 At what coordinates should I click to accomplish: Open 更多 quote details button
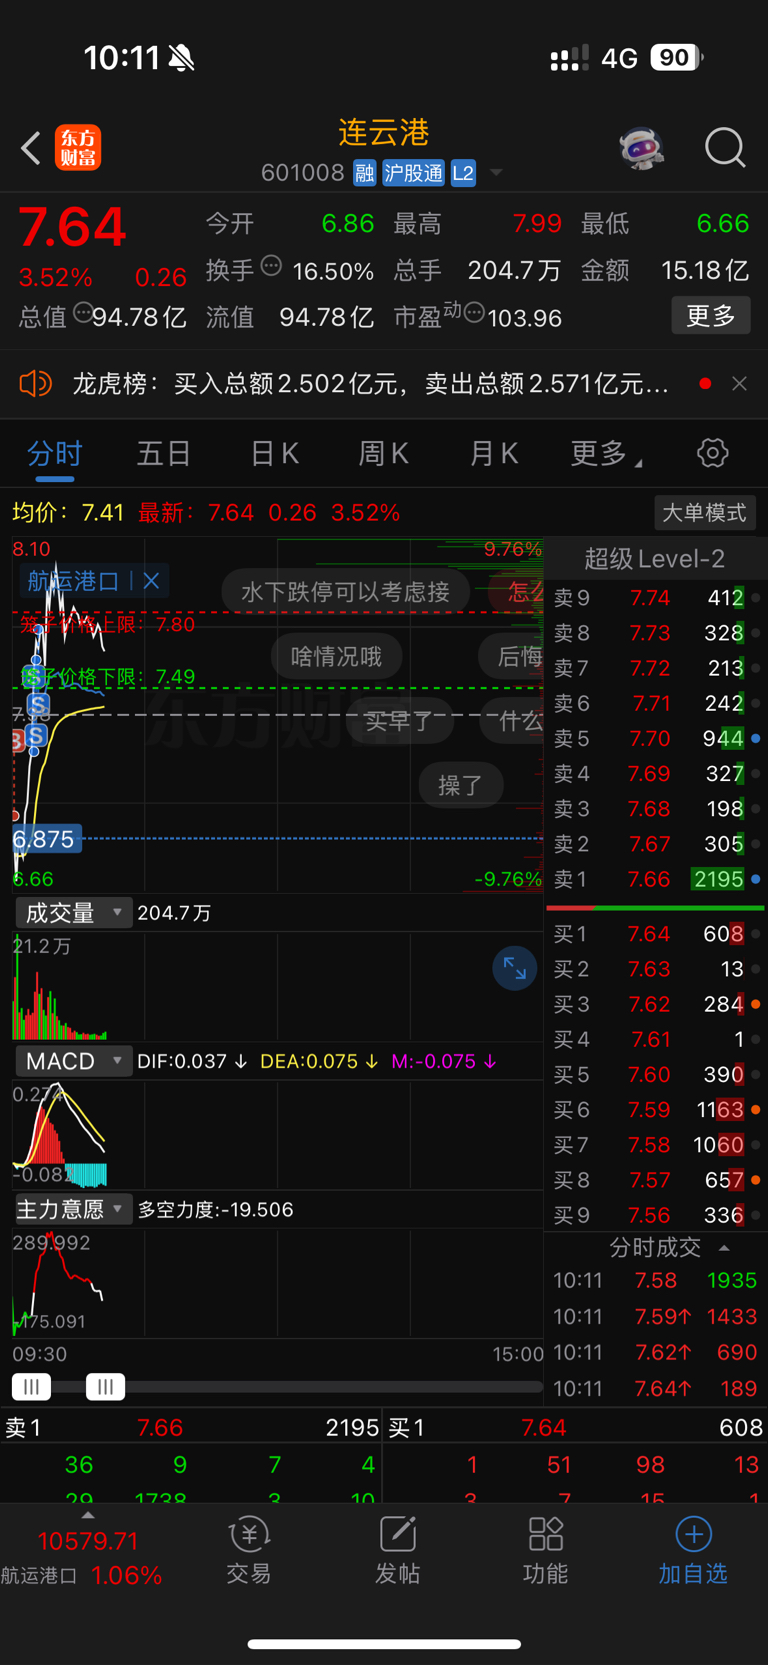coord(710,316)
